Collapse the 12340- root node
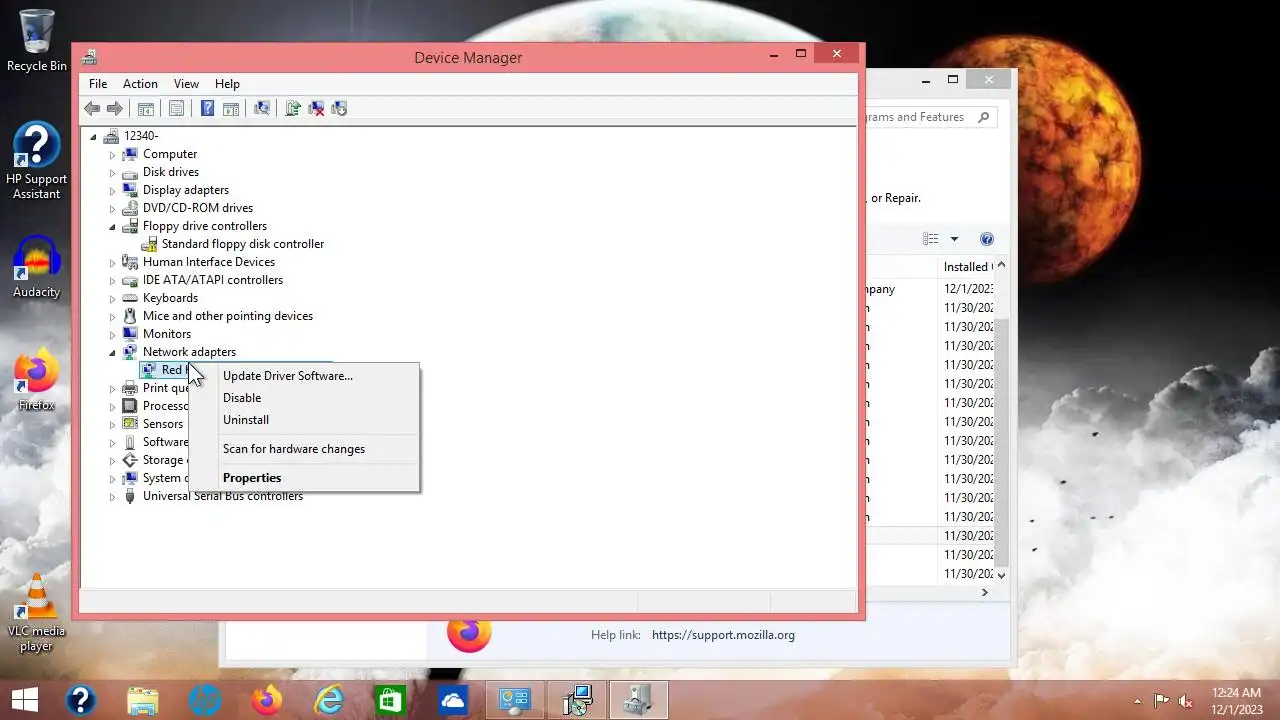The image size is (1280, 720). [93, 136]
